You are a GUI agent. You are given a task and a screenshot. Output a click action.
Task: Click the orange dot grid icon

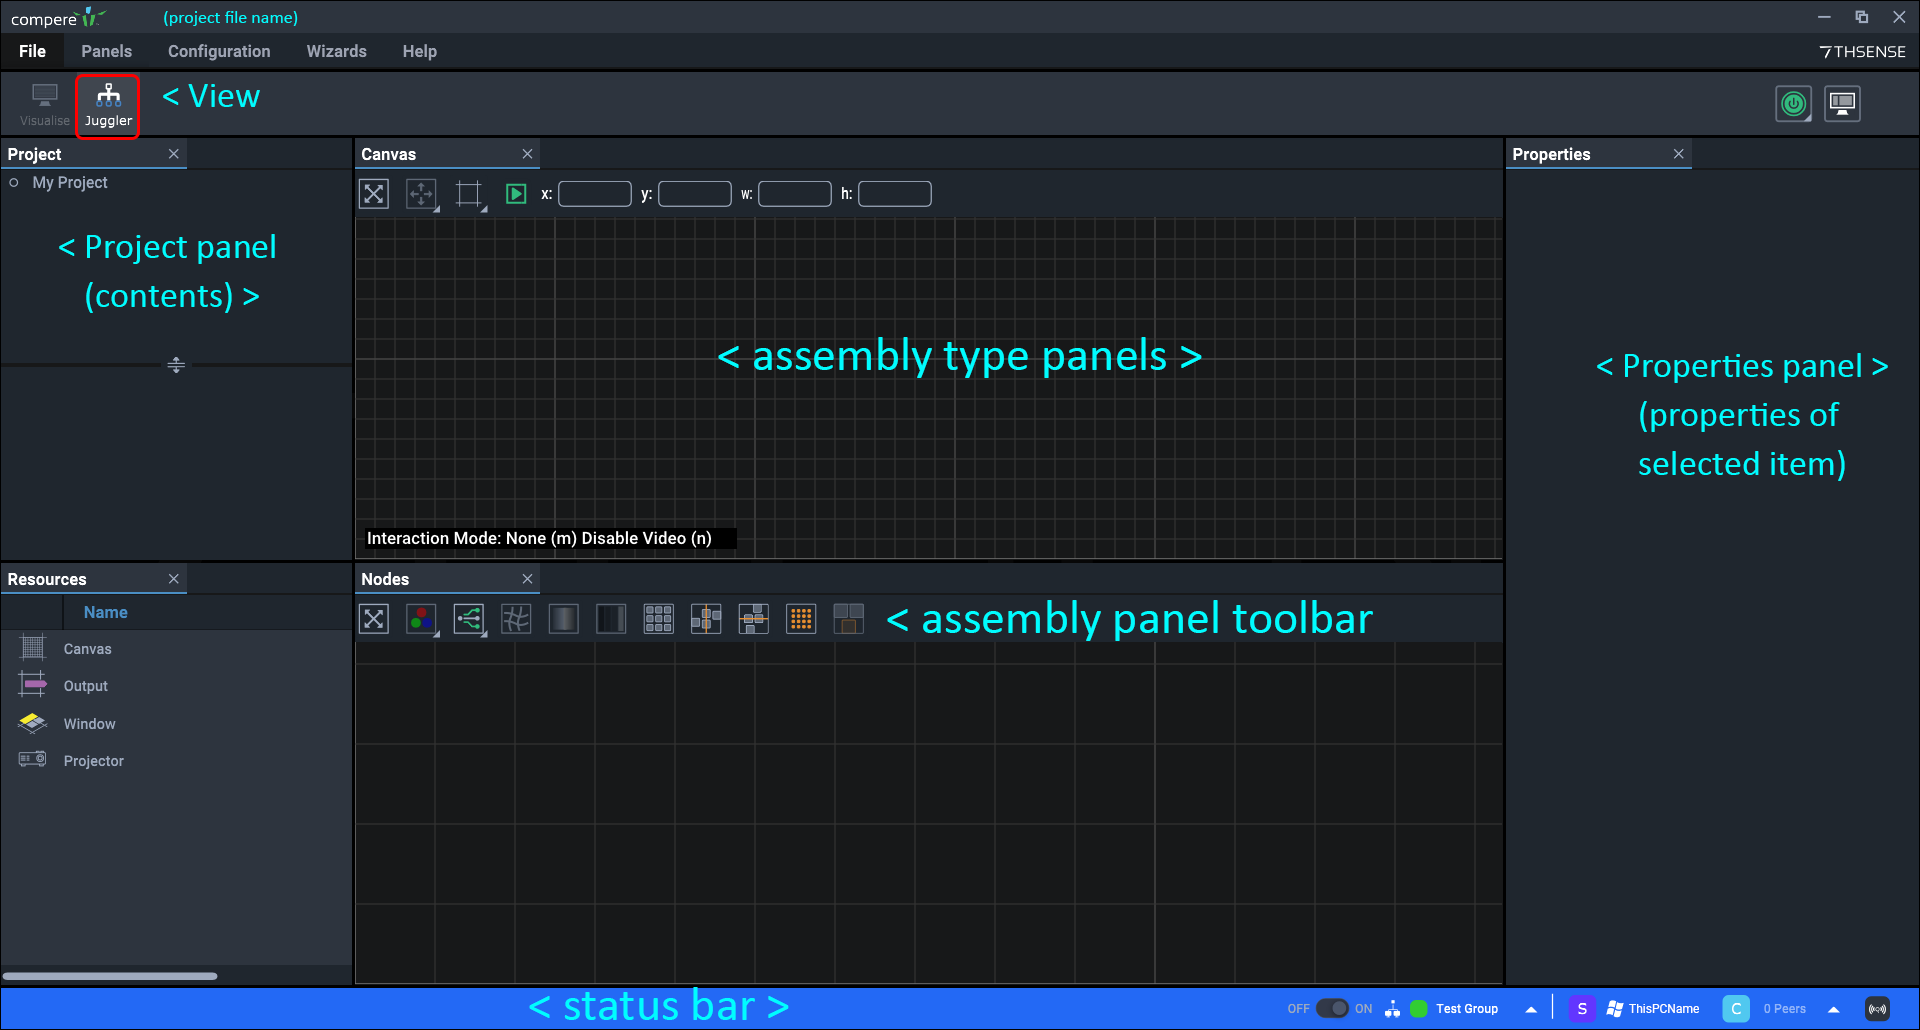point(801,619)
